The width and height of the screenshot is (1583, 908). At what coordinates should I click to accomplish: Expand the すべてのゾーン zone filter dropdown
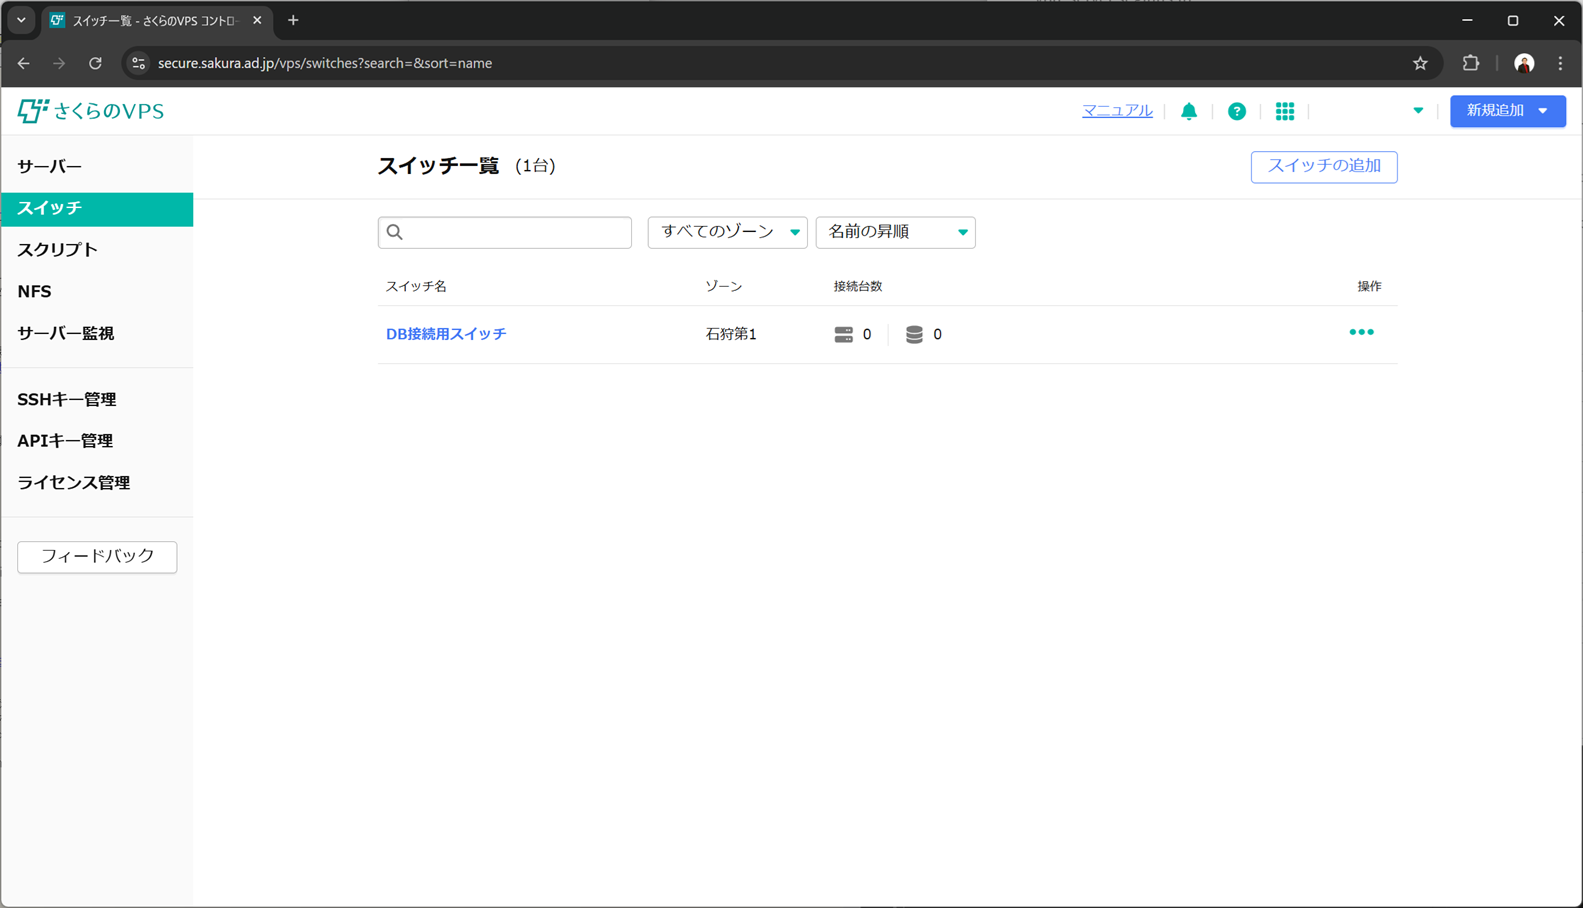[x=727, y=232]
